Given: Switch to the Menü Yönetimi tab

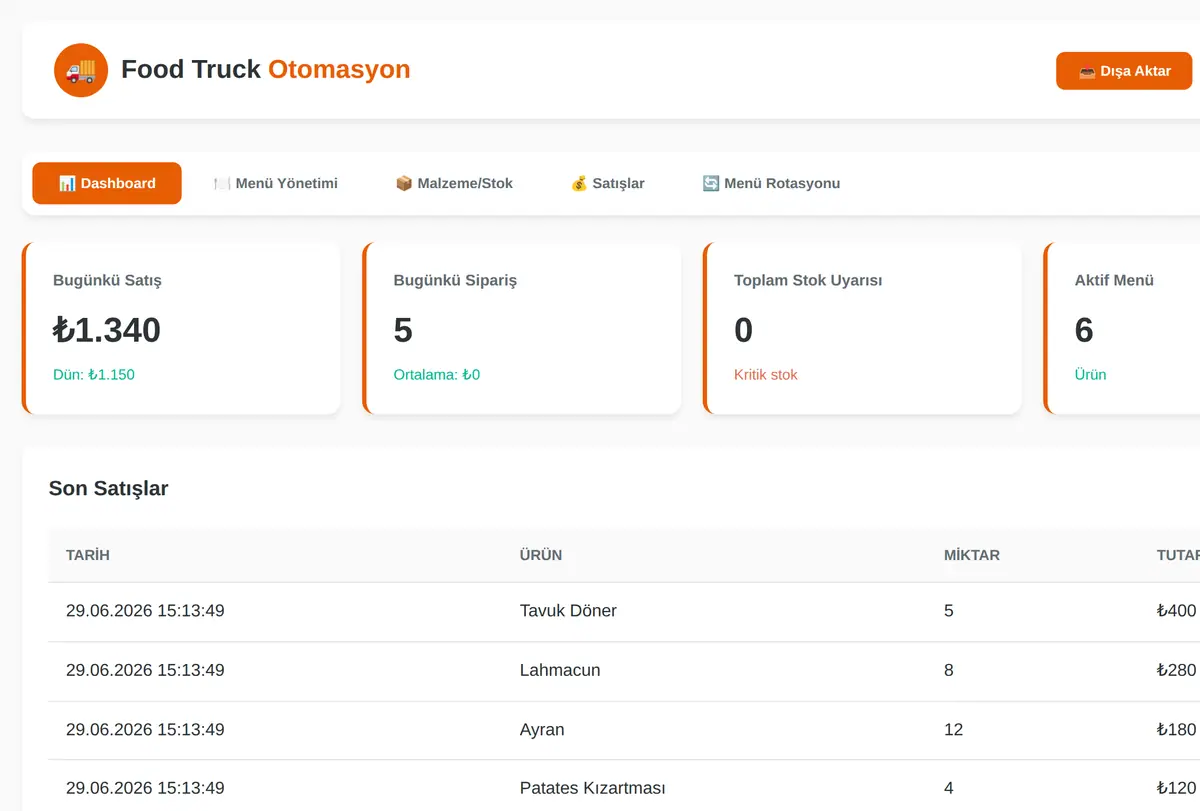Looking at the screenshot, I should tap(276, 183).
